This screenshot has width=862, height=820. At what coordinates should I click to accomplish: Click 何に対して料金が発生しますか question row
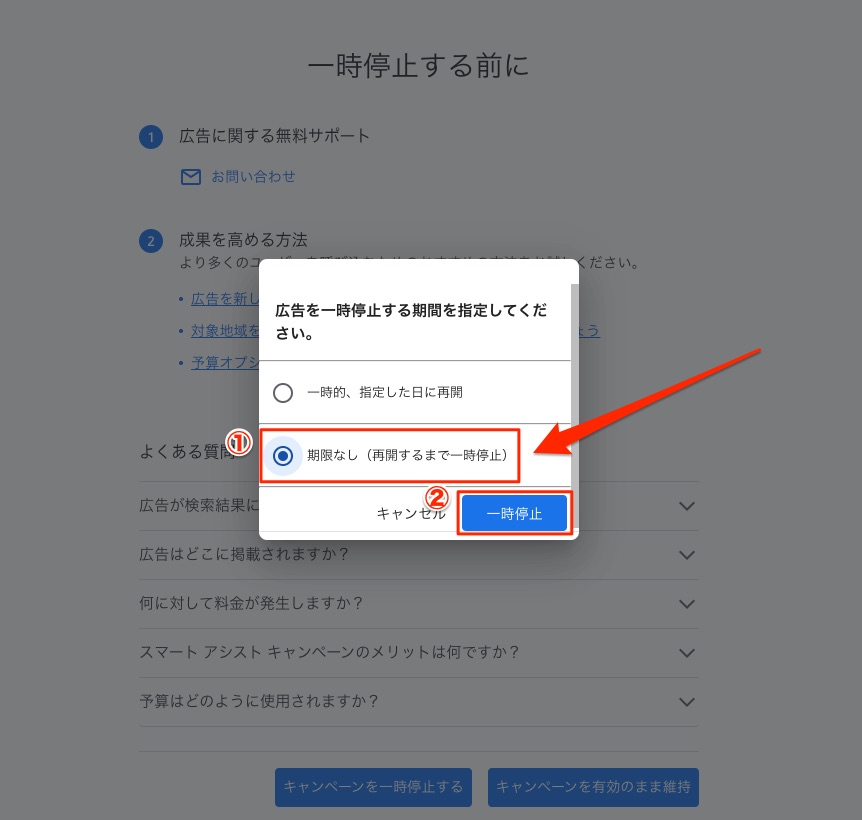pos(419,604)
